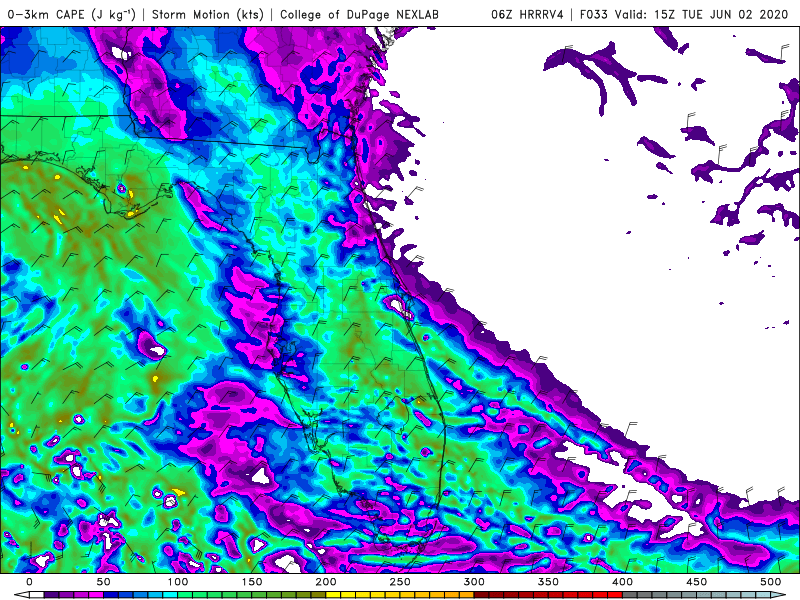Click the right arrow end of colorbar
Viewport: 800px width, 600px height.
tap(778, 595)
